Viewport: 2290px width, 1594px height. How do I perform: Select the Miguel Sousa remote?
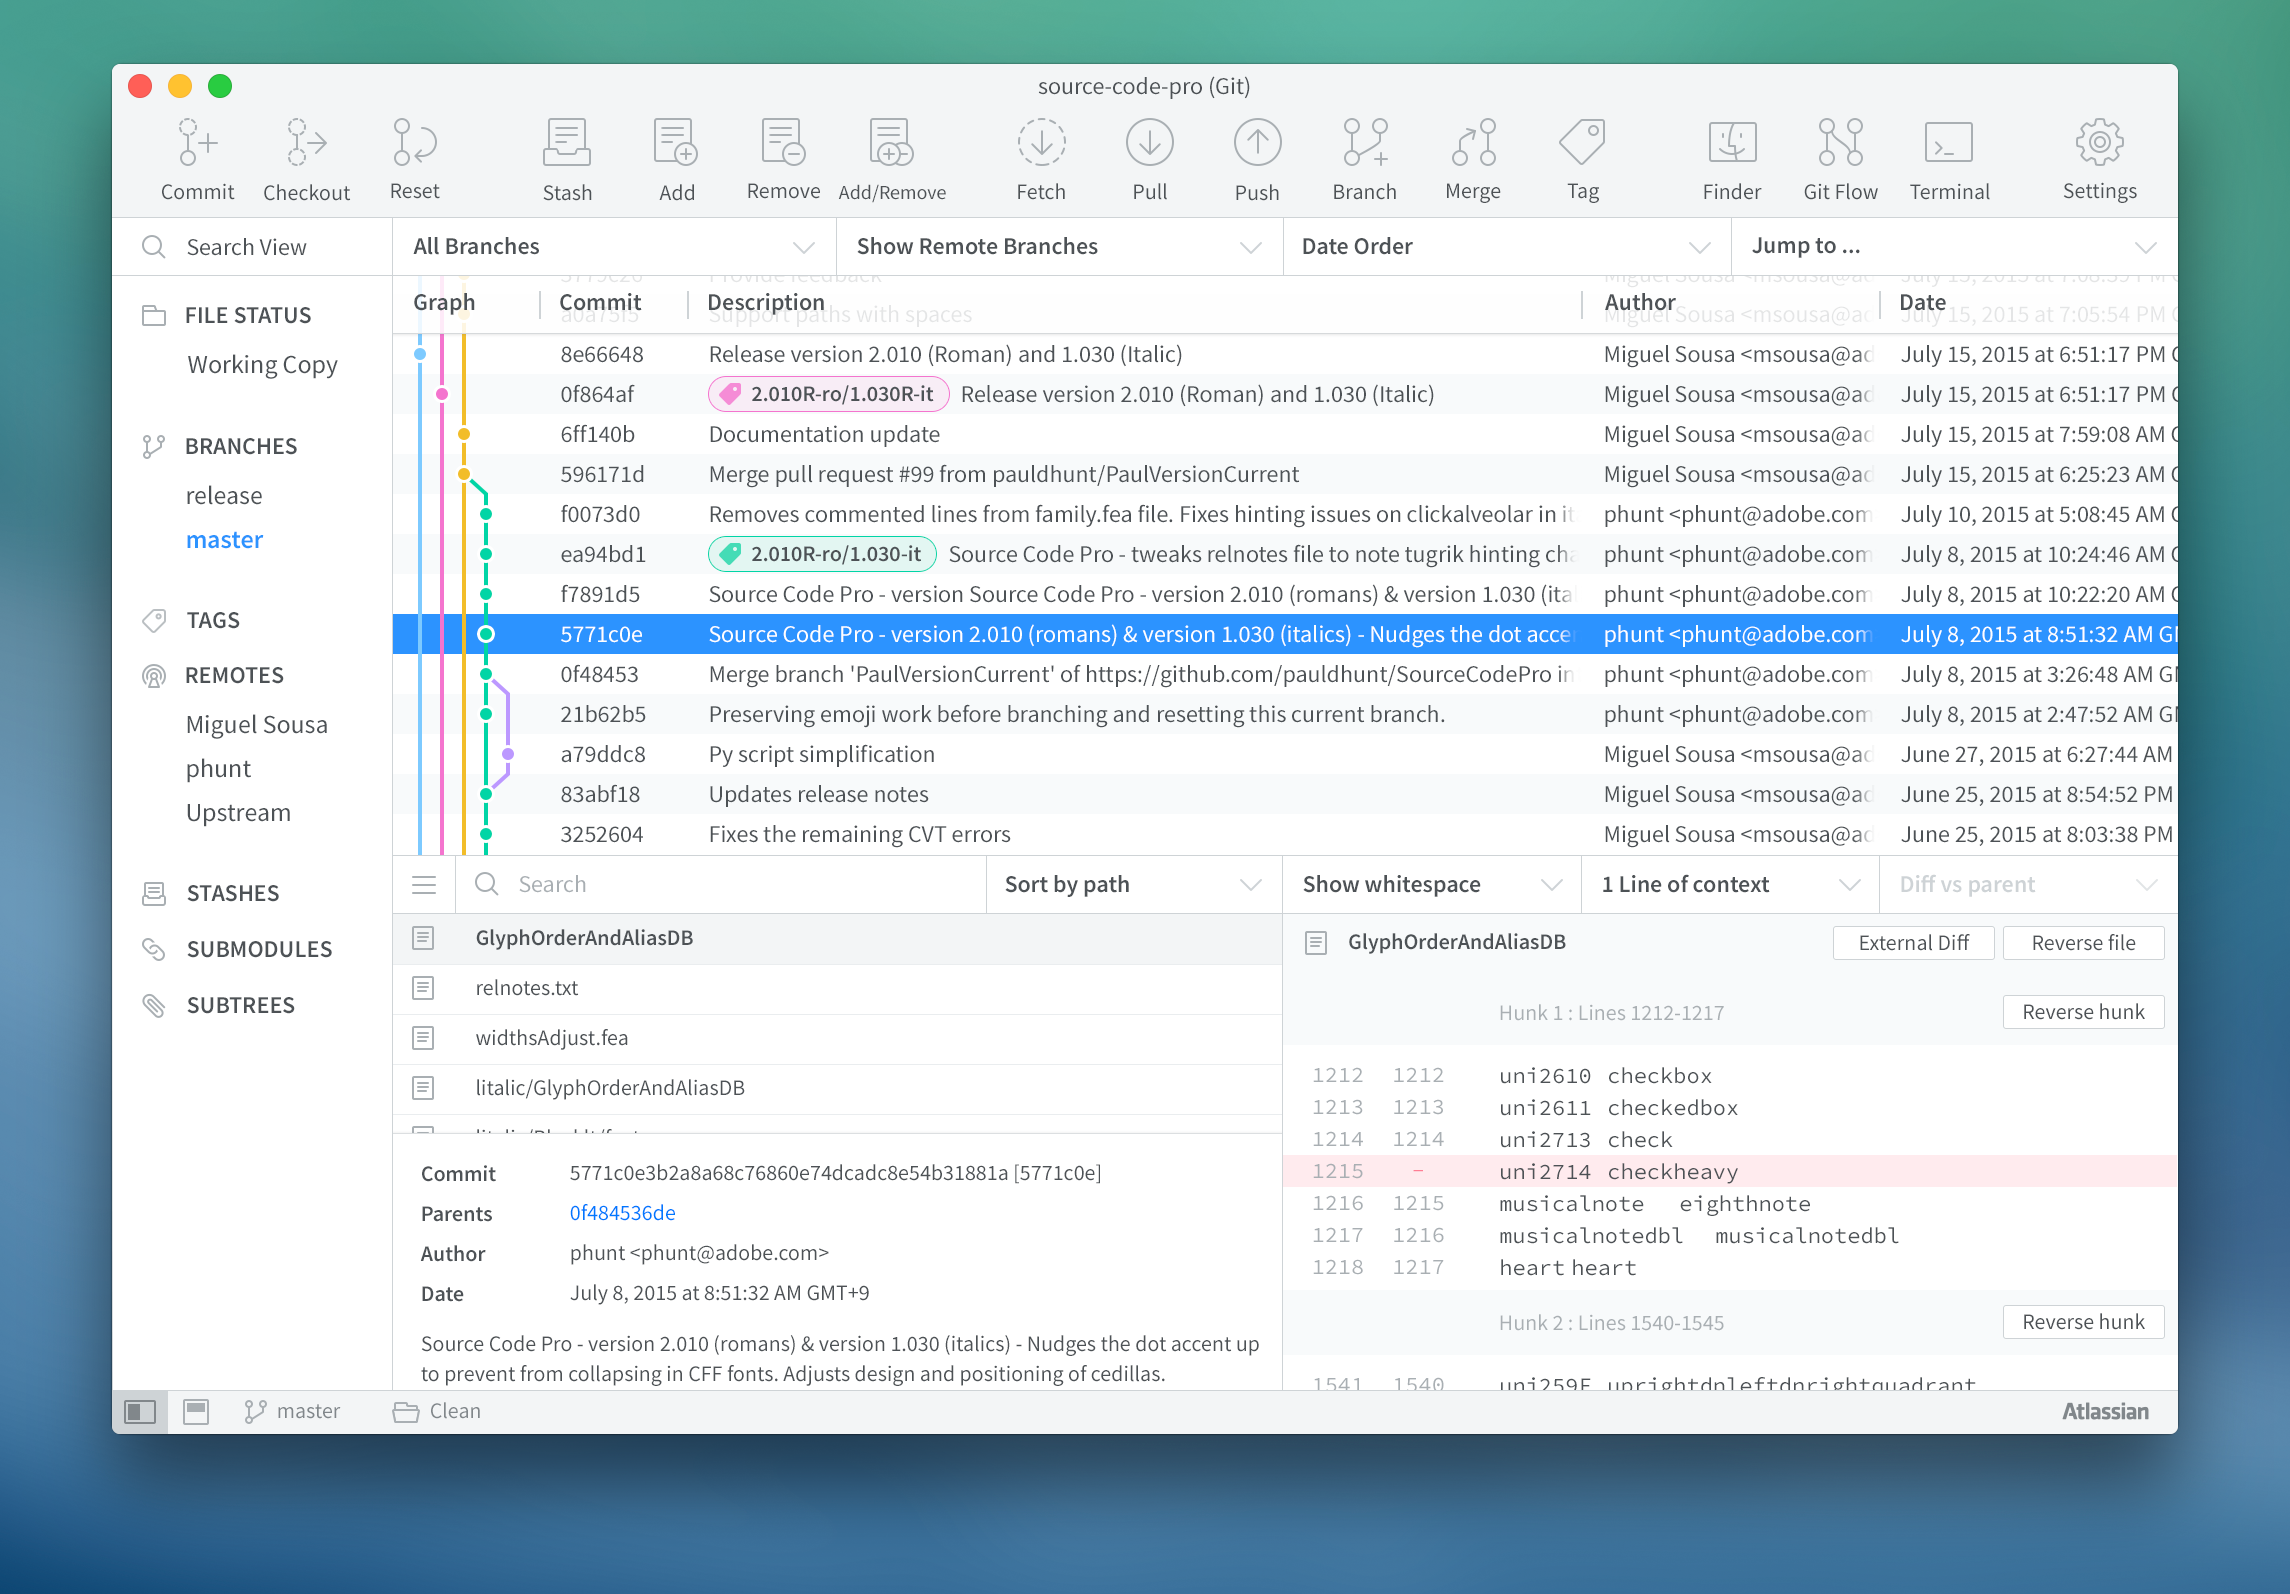pos(256,725)
